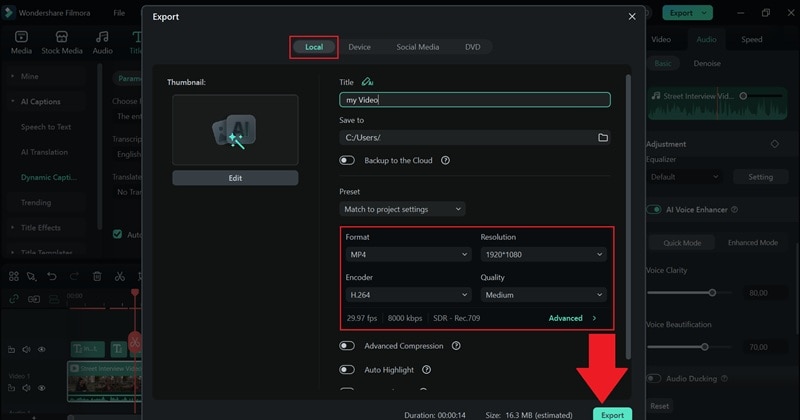
Task: Click the scissors Split icon in timeline toolbar
Action: click(120, 276)
